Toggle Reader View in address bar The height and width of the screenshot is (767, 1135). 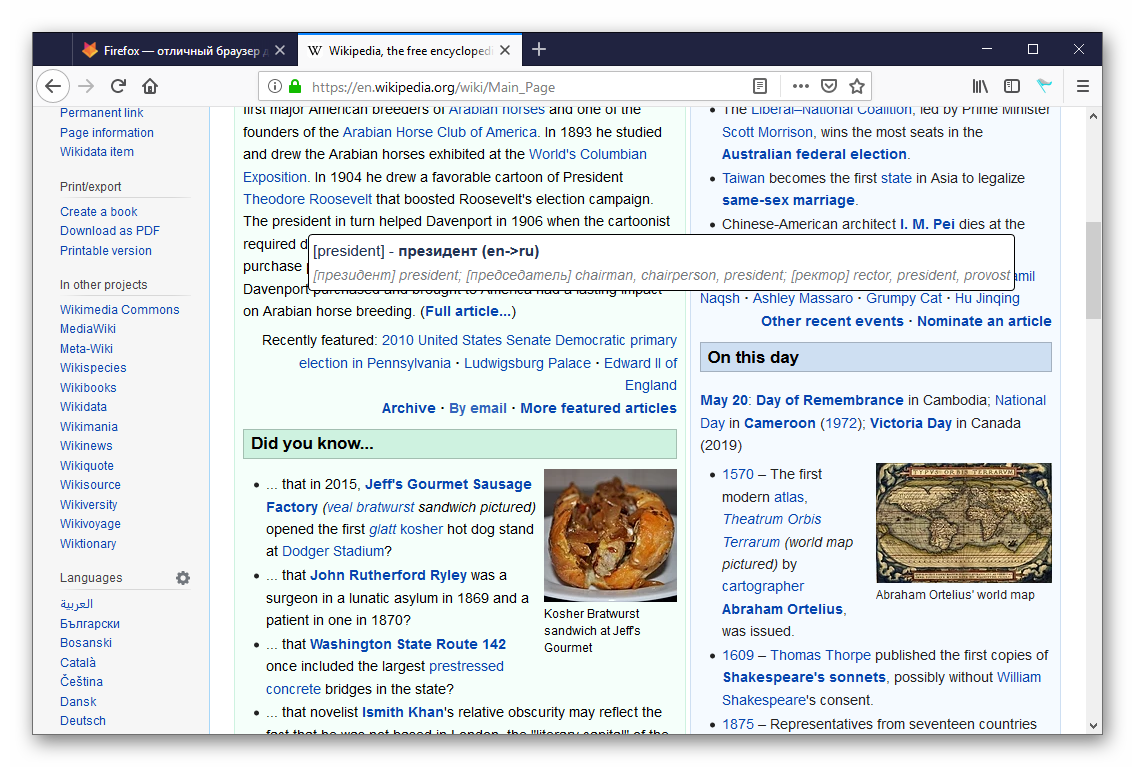coord(761,86)
